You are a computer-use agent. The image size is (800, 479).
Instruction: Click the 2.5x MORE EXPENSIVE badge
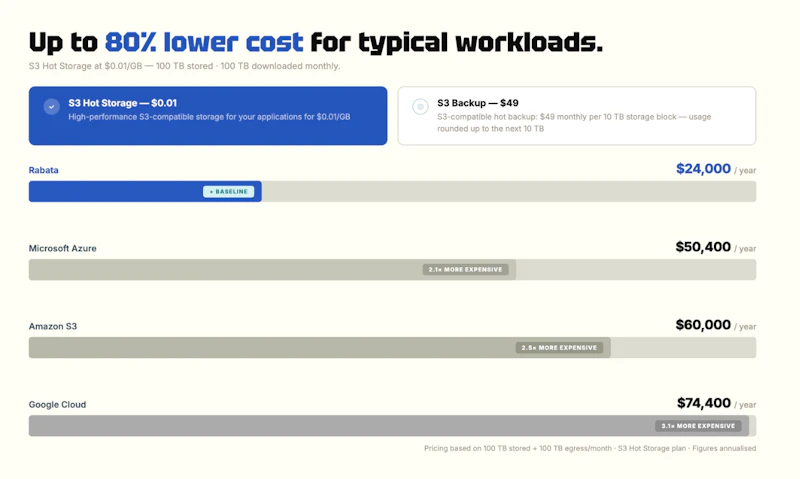click(x=559, y=348)
